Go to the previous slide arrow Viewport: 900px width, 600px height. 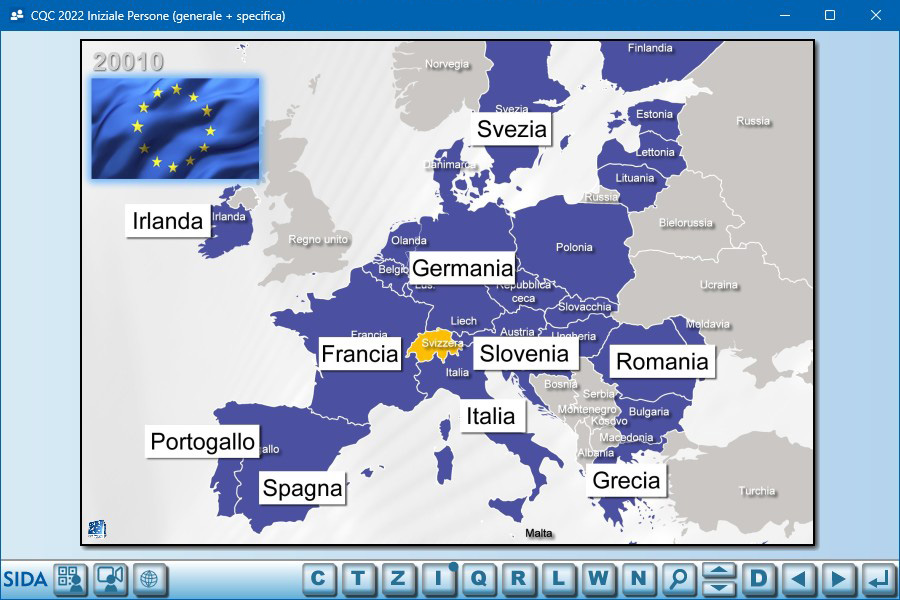pos(798,579)
